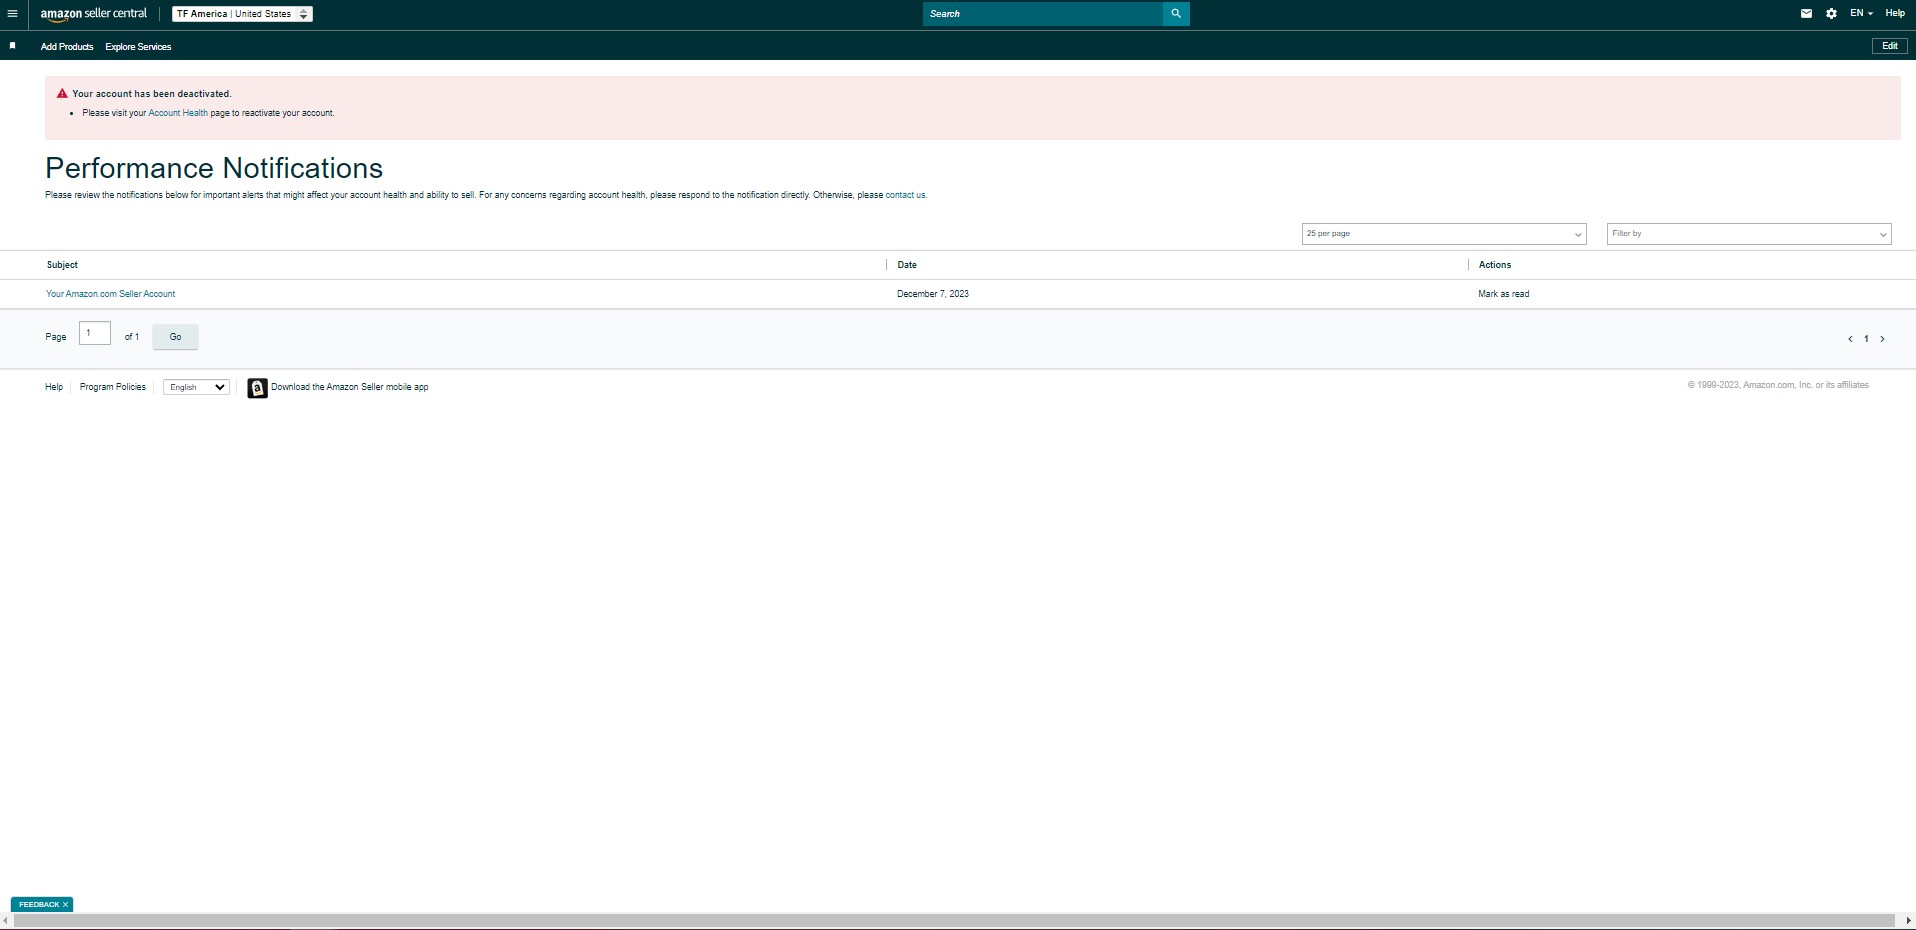Click the Feedback button

tap(38, 905)
